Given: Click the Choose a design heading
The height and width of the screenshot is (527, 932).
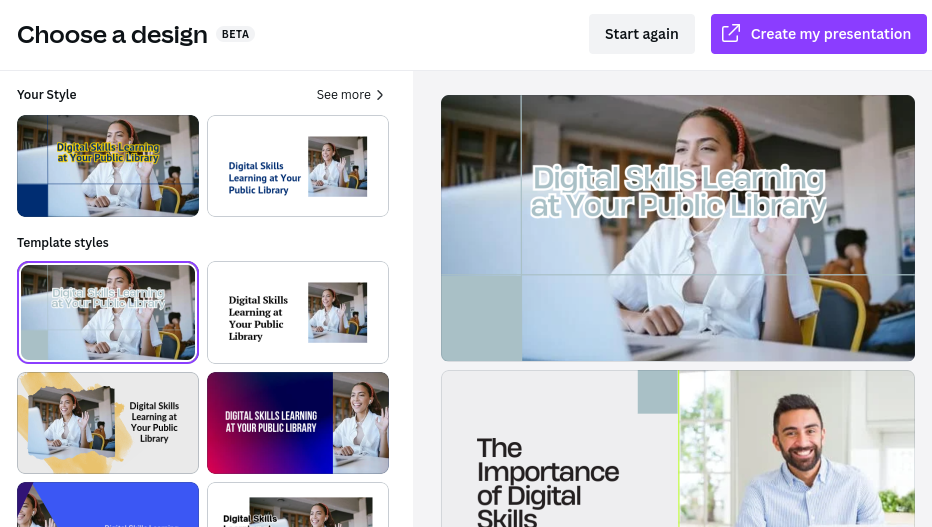Looking at the screenshot, I should [112, 34].
